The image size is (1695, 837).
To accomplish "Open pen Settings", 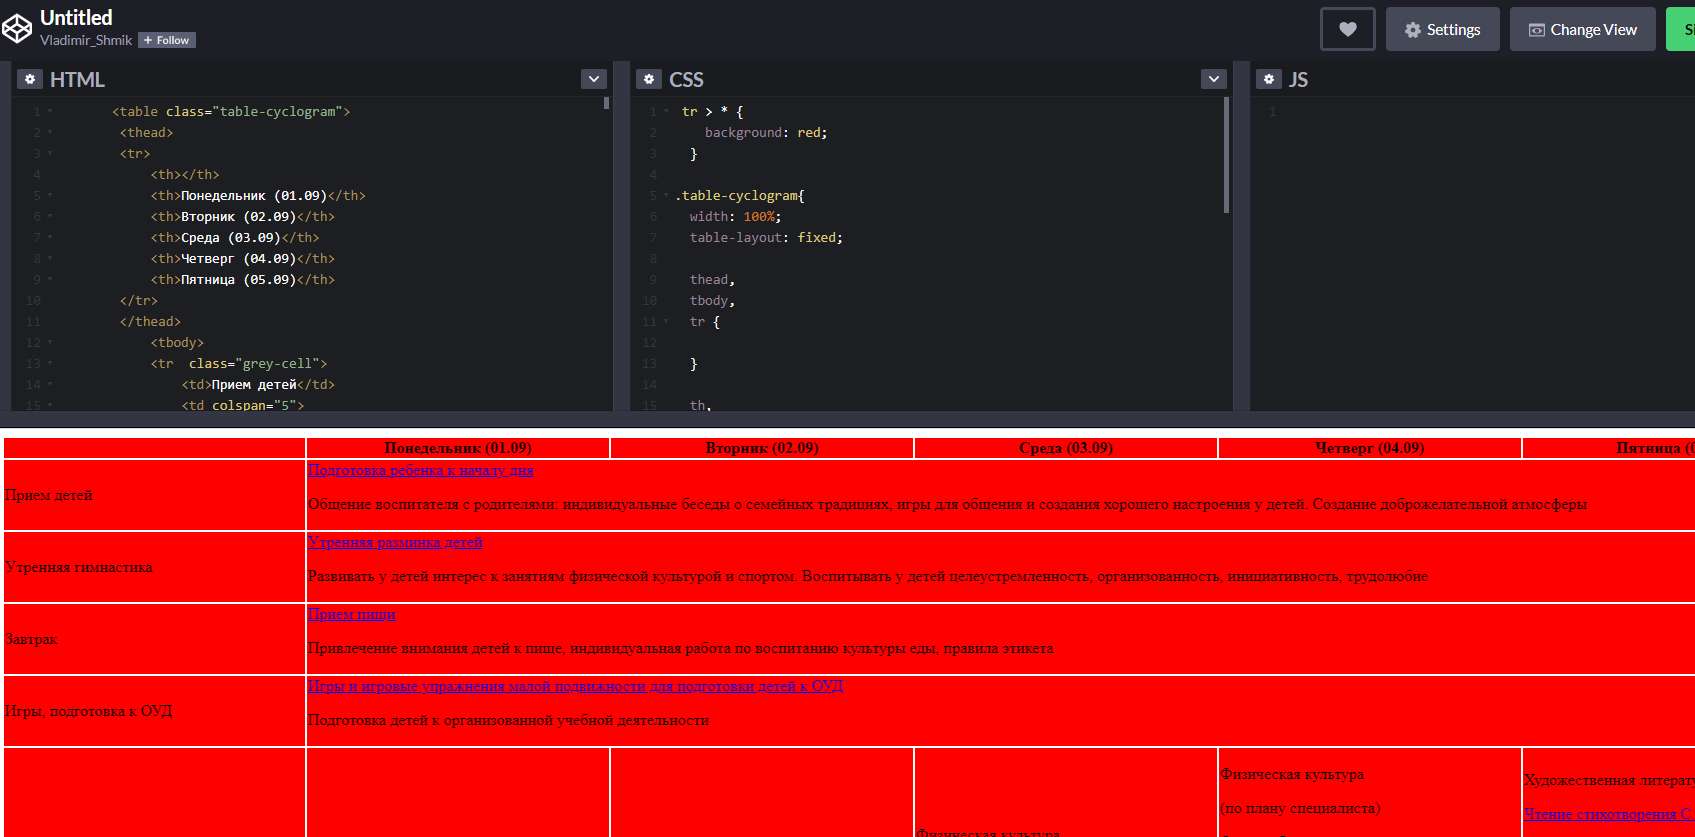I will (x=1442, y=29).
